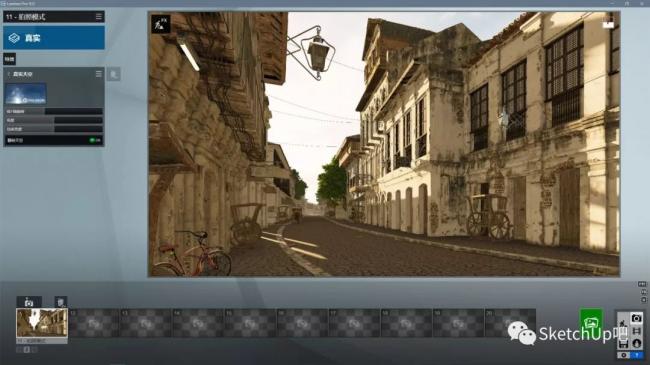Switch to Photo mode camera icon

(x=636, y=319)
